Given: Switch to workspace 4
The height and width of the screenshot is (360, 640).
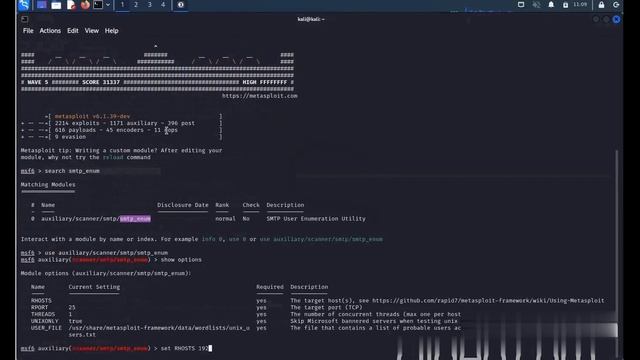Looking at the screenshot, I should click(x=163, y=5).
